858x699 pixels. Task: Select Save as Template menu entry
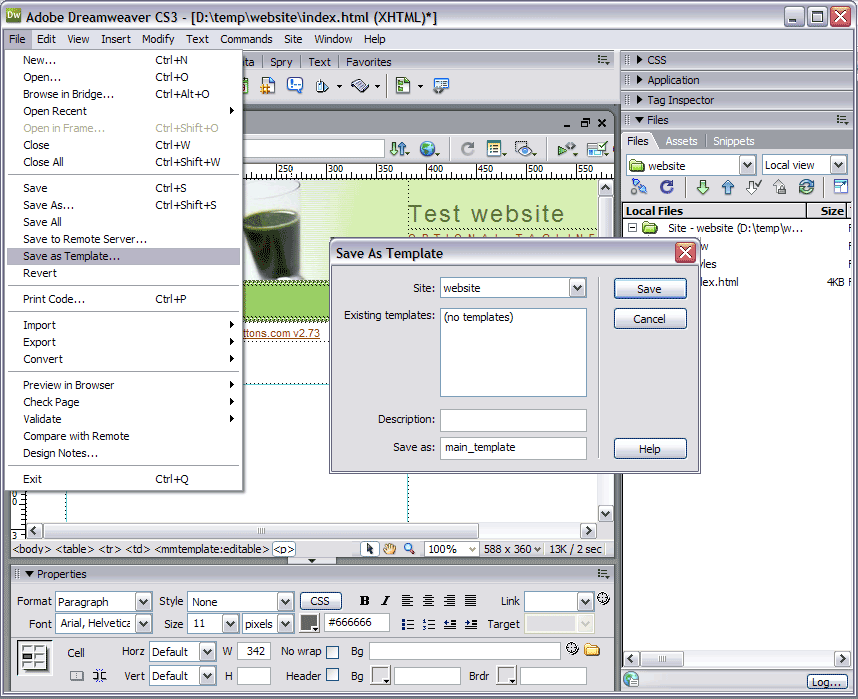point(124,256)
